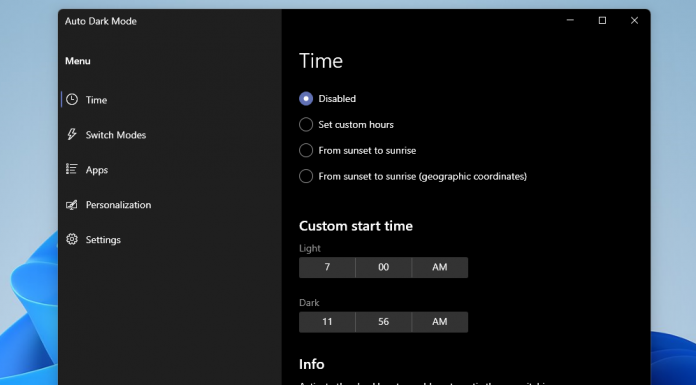Viewport: 696px width, 385px height.
Task: Click the Time page title
Action: point(321,61)
